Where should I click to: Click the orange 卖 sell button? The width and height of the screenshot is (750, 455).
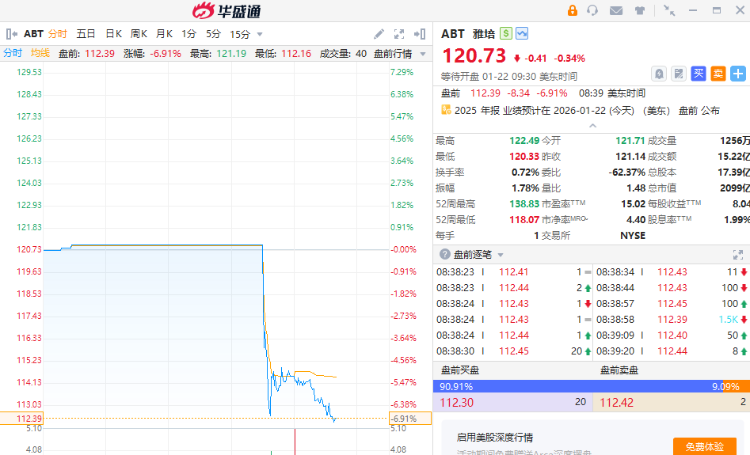click(x=718, y=74)
